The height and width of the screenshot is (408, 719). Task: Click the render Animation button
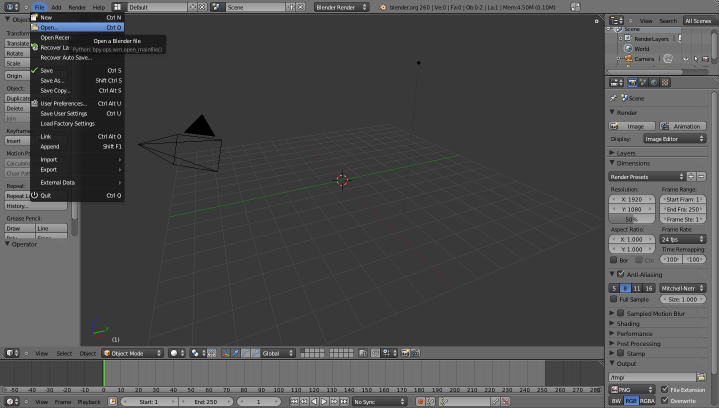(683, 126)
